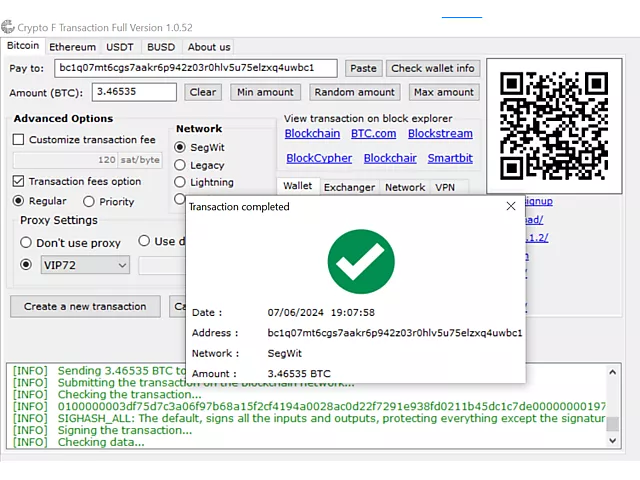Enable Customize transaction fee checkbox
640x480 pixels.
(19, 140)
